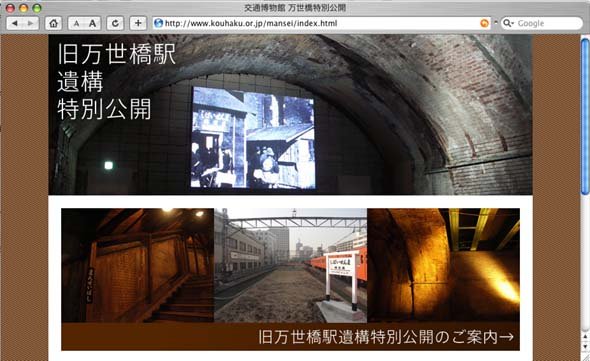Open the wooden staircase thumbnail photo
The image size is (590, 361).
pos(138,265)
